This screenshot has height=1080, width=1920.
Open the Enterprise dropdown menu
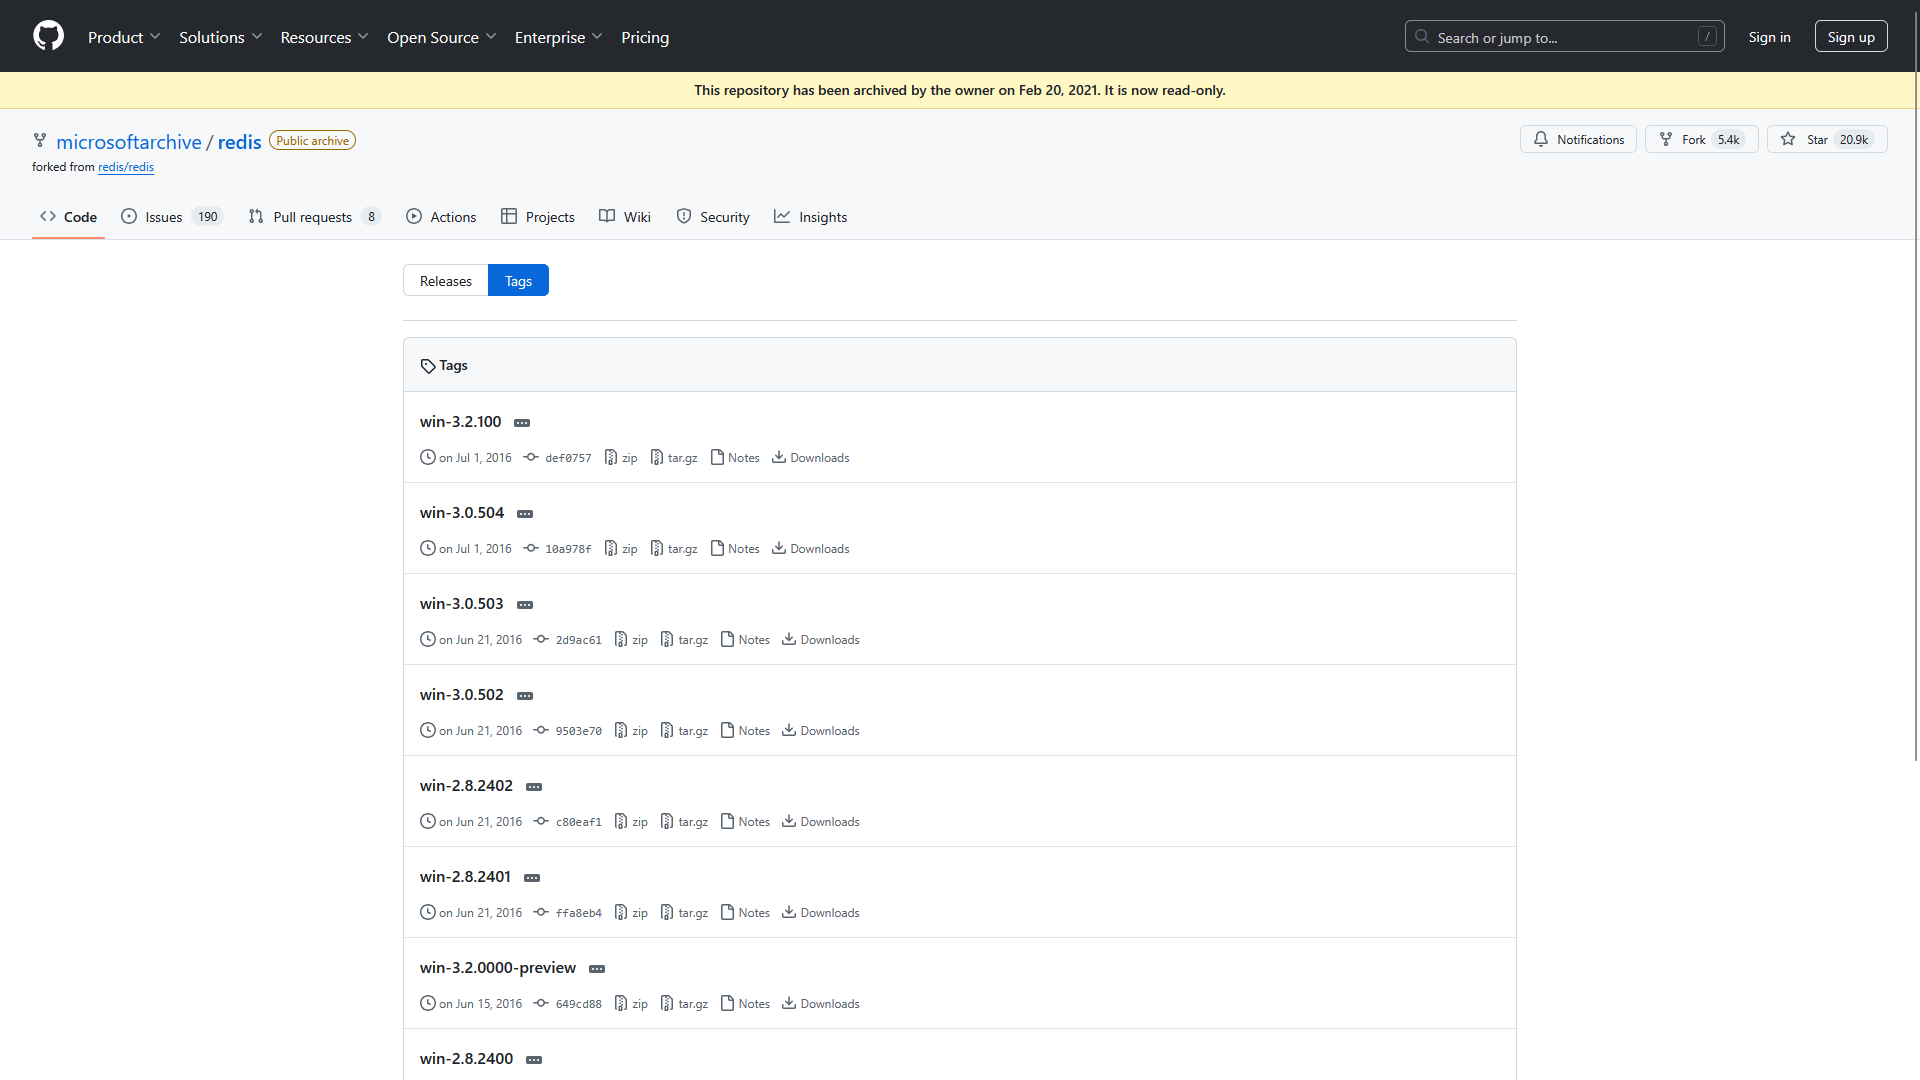point(558,37)
